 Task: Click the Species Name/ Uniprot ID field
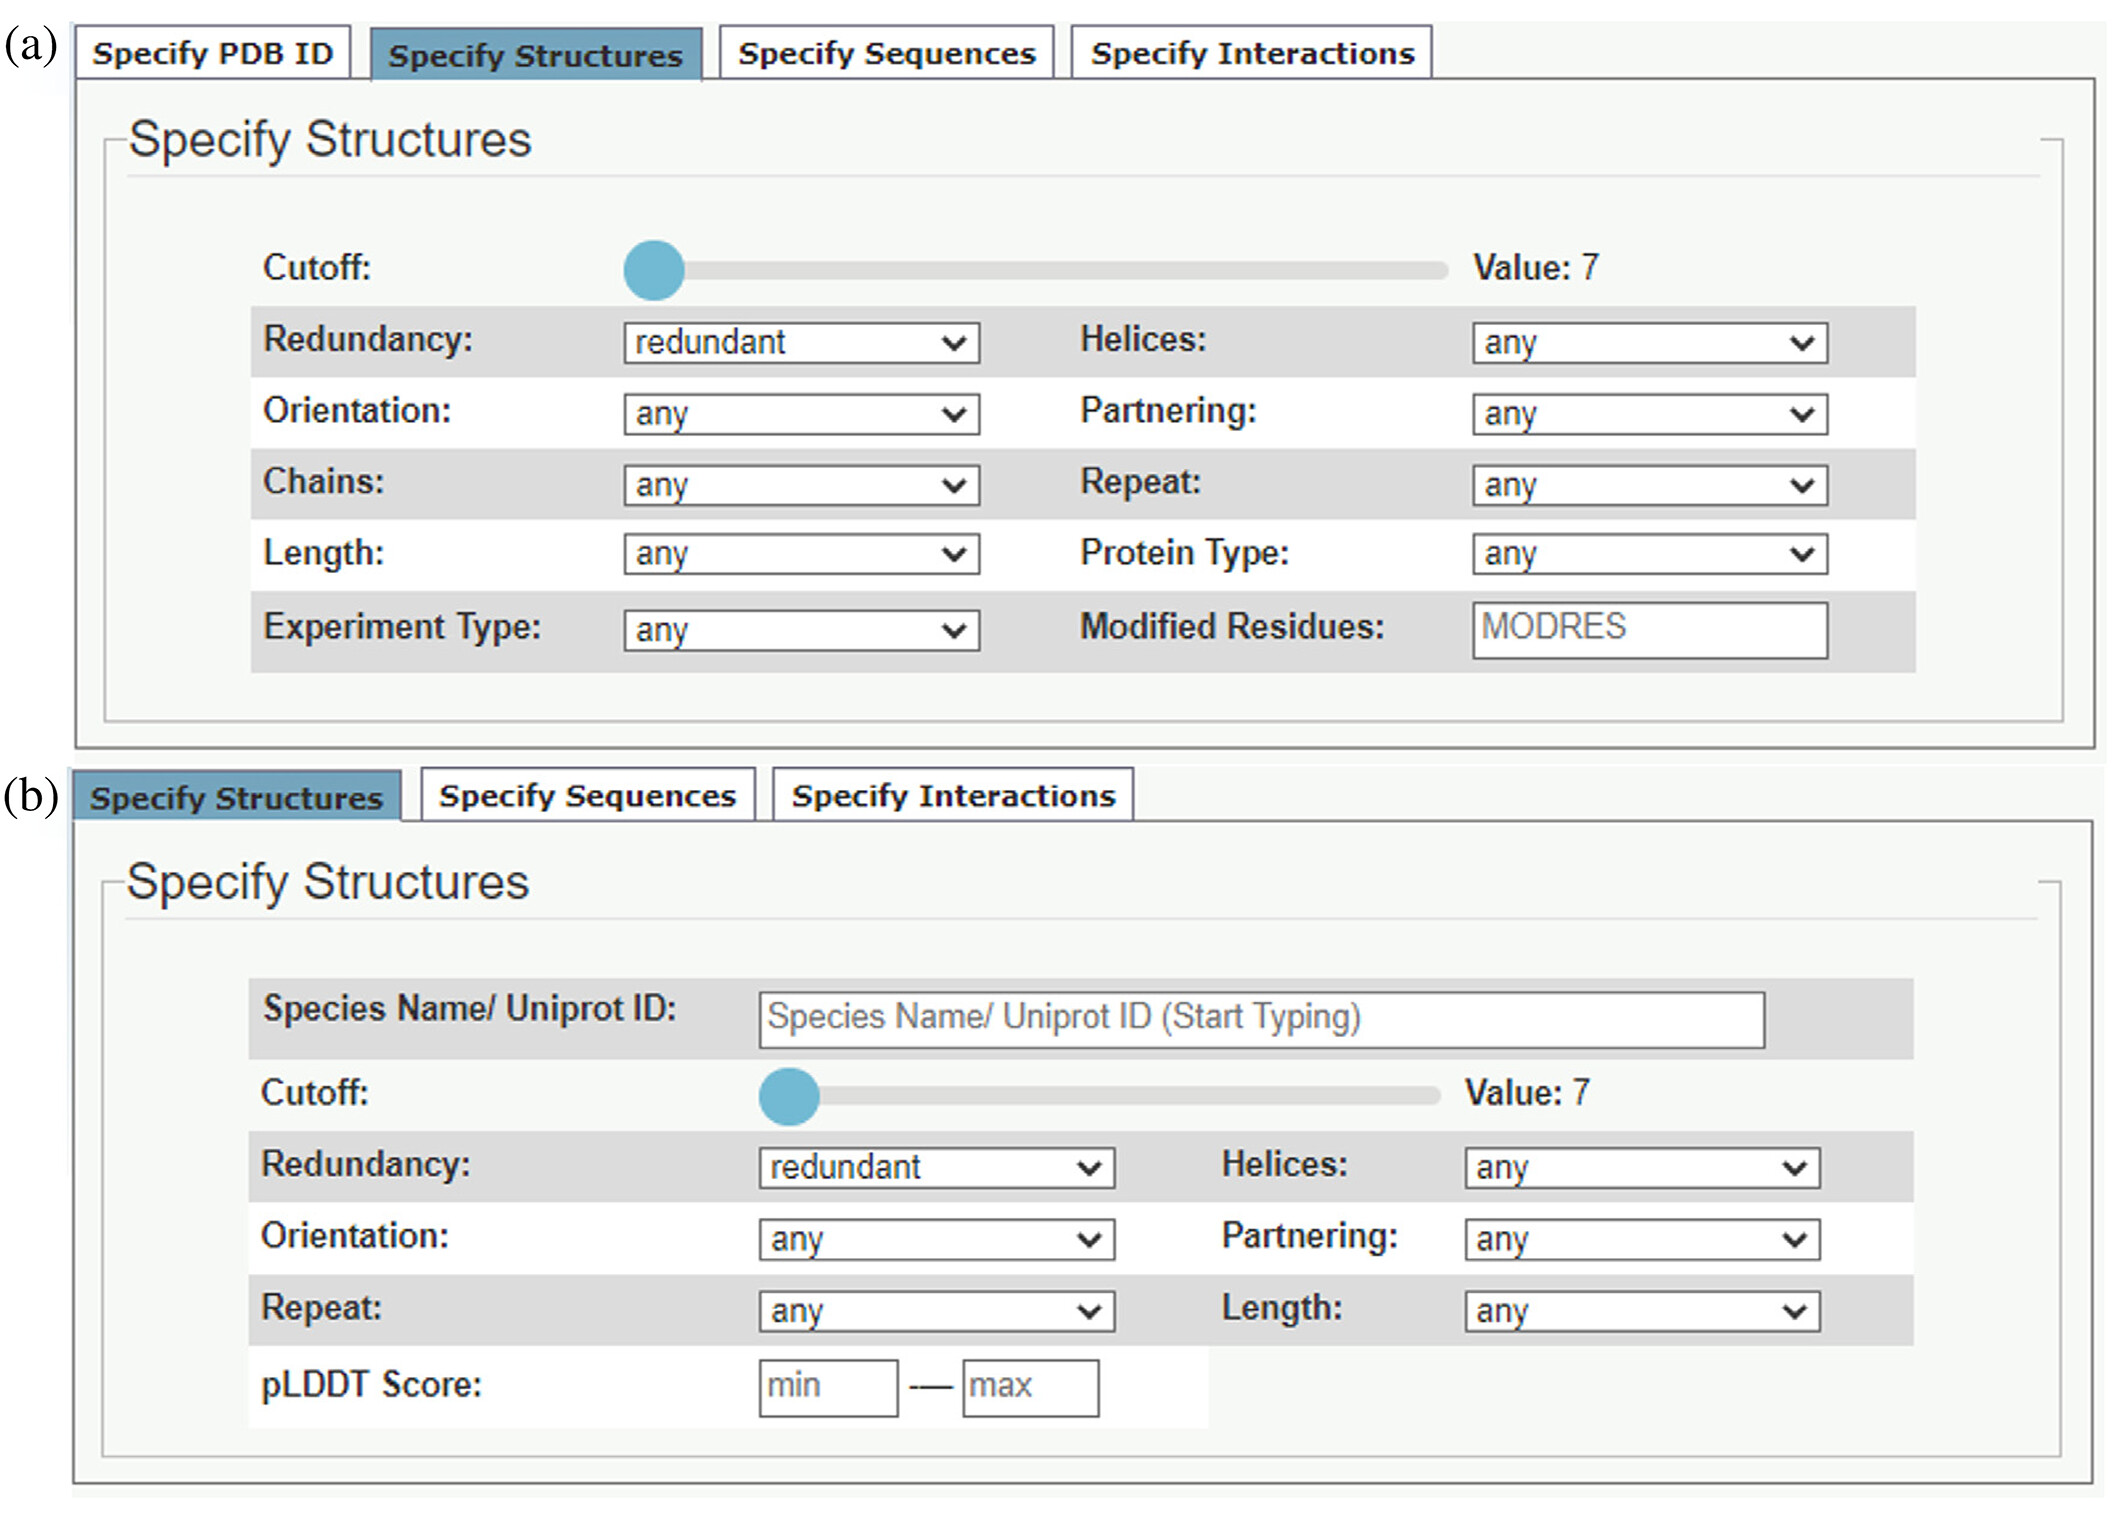point(1262,1020)
